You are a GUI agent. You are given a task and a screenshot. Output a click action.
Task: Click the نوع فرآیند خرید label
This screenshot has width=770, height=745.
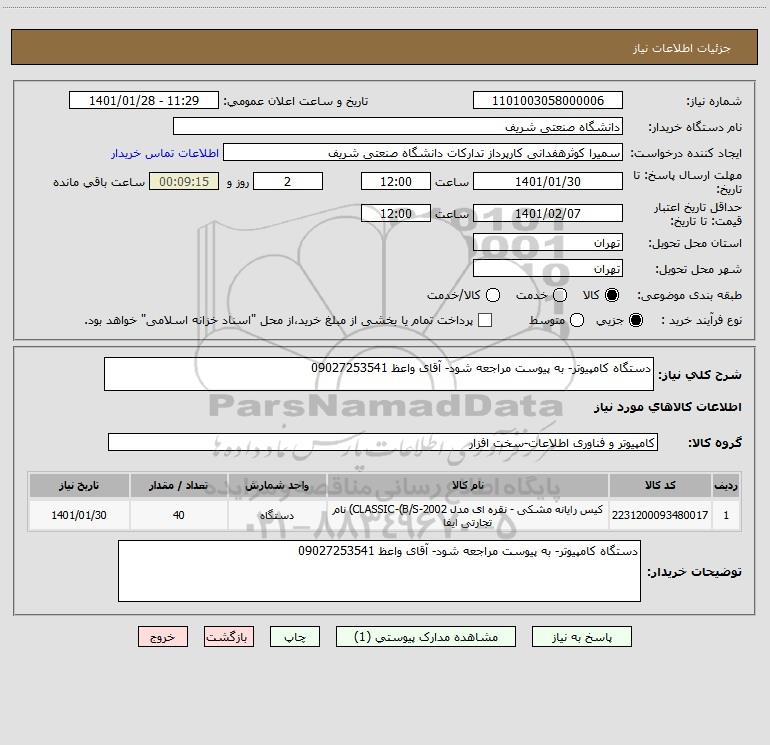coord(701,320)
